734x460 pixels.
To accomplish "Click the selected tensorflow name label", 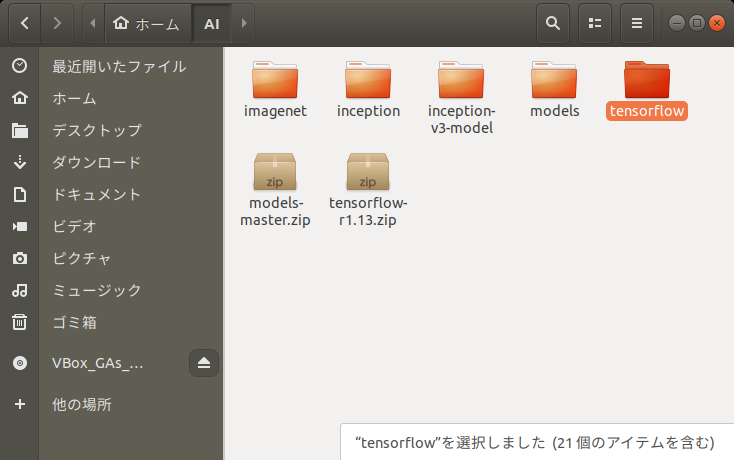I will point(647,111).
